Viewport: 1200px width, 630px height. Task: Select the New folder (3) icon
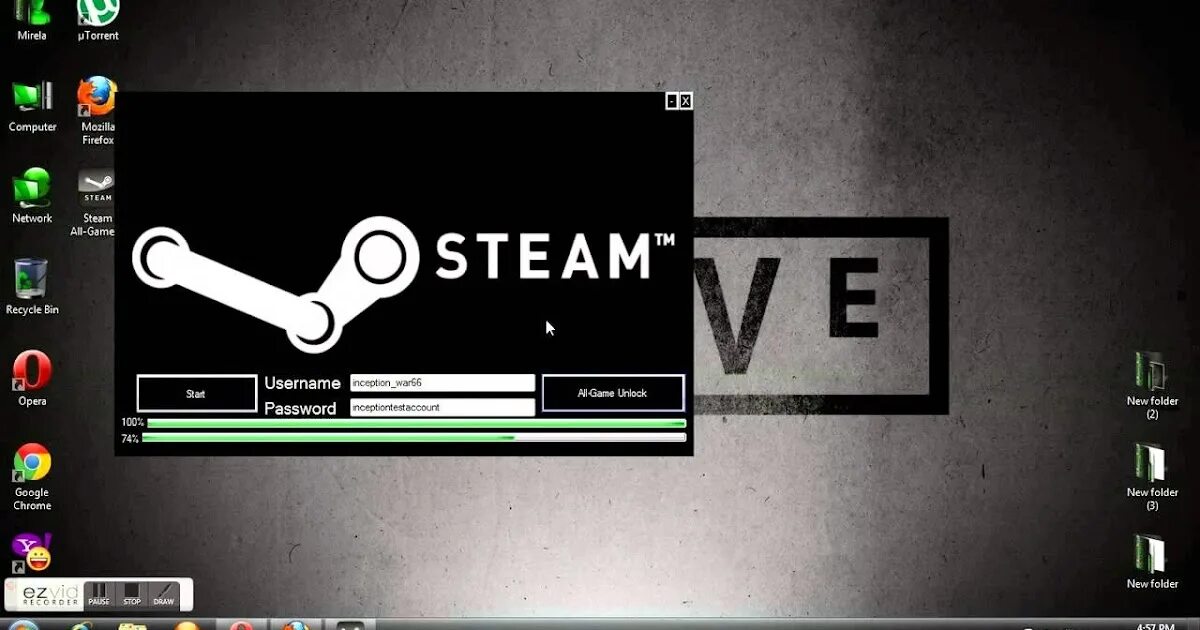[x=1152, y=477]
